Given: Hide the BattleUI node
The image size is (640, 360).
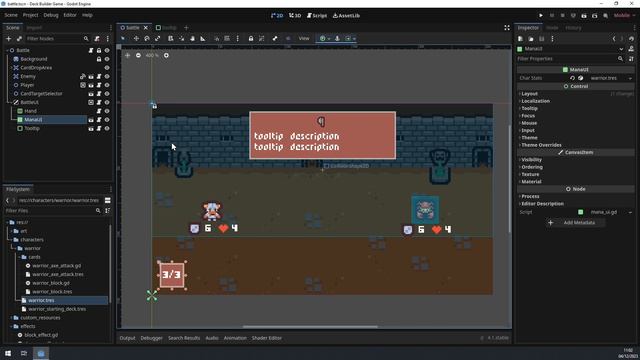Looking at the screenshot, I should click(107, 102).
